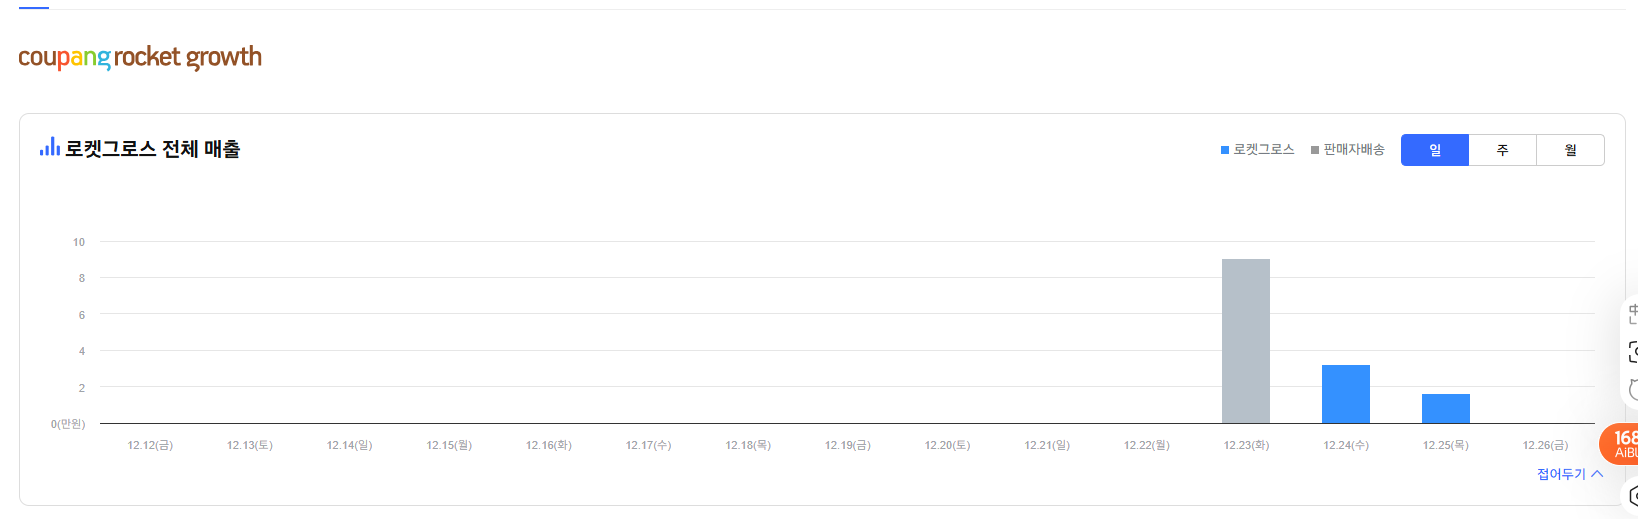Toggle the 로켓그로스 legend series
The width and height of the screenshot is (1638, 519).
pos(1258,150)
